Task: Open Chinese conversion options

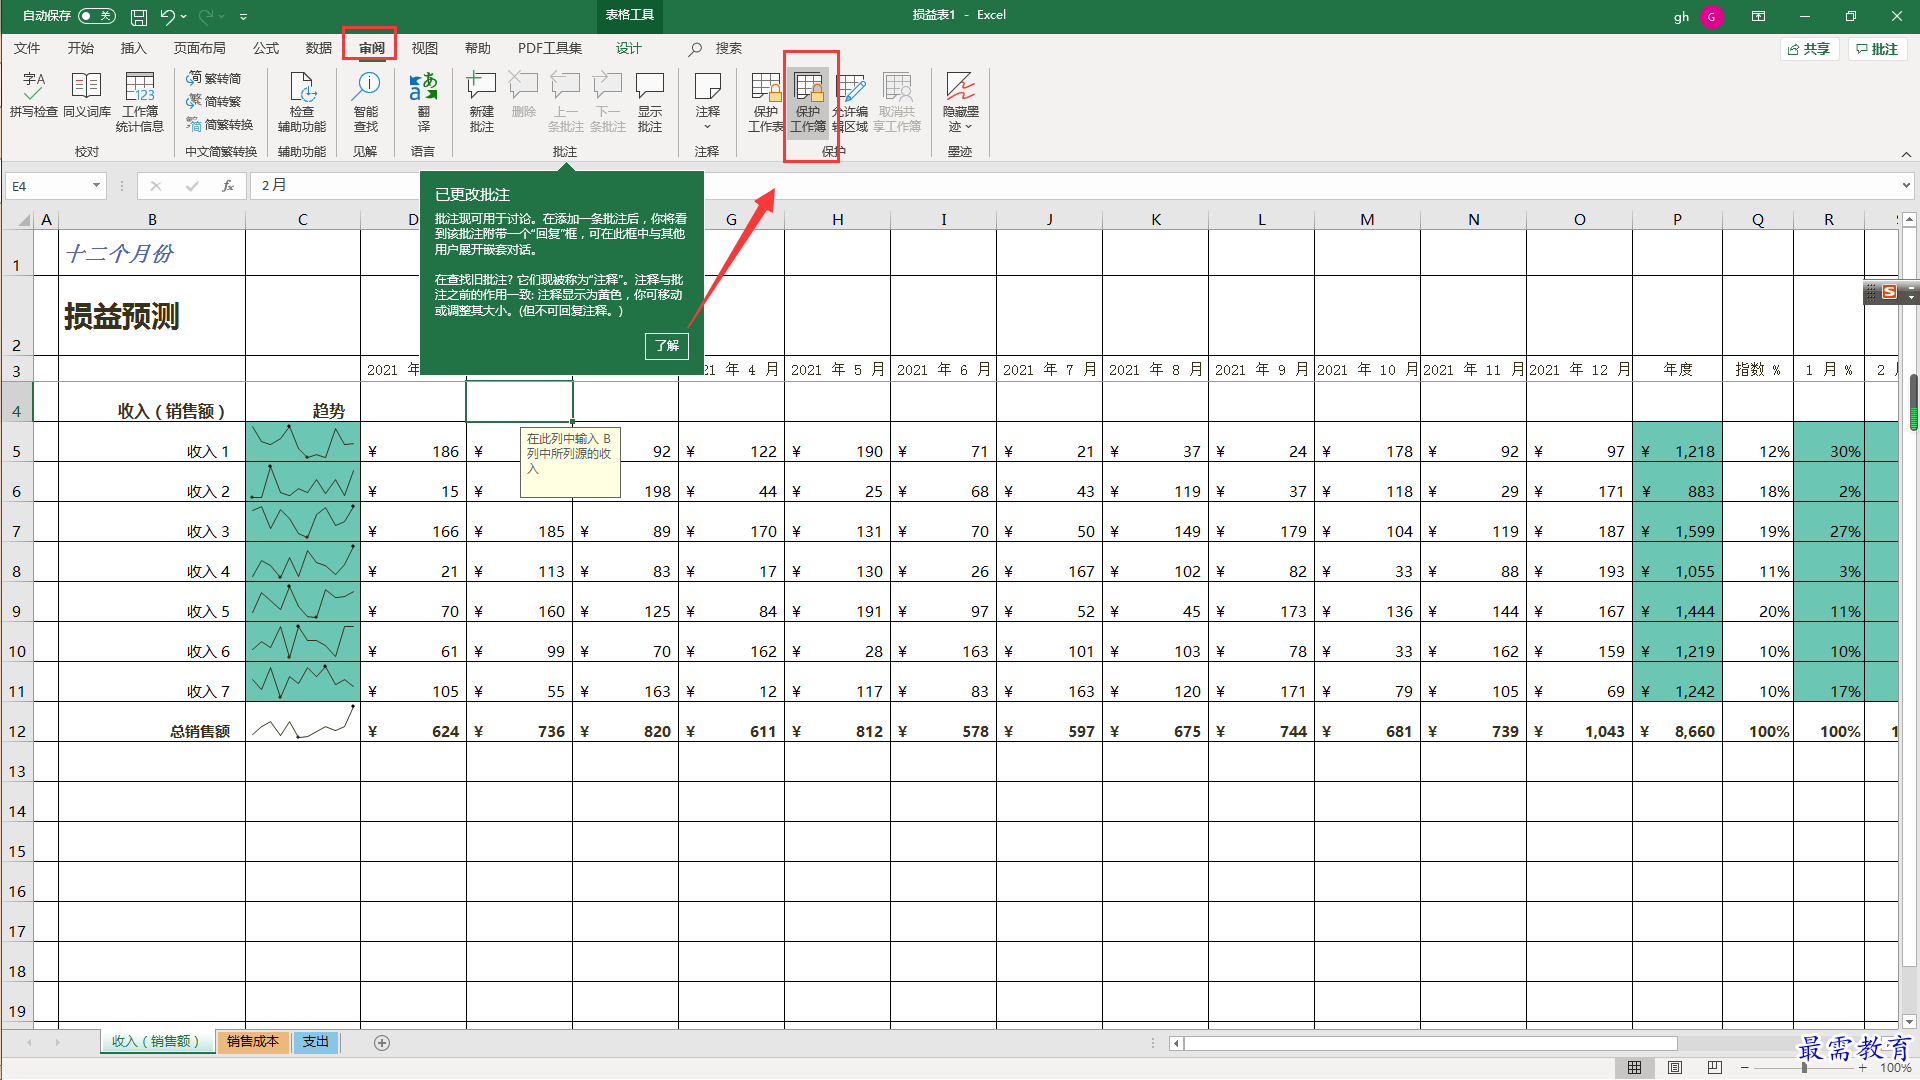Action: click(220, 124)
